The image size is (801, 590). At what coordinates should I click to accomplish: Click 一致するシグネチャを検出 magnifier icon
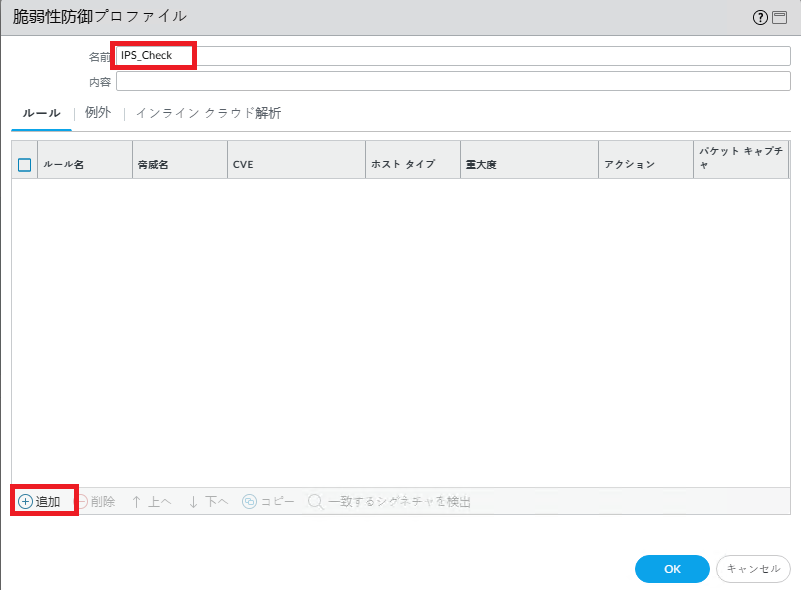(316, 501)
